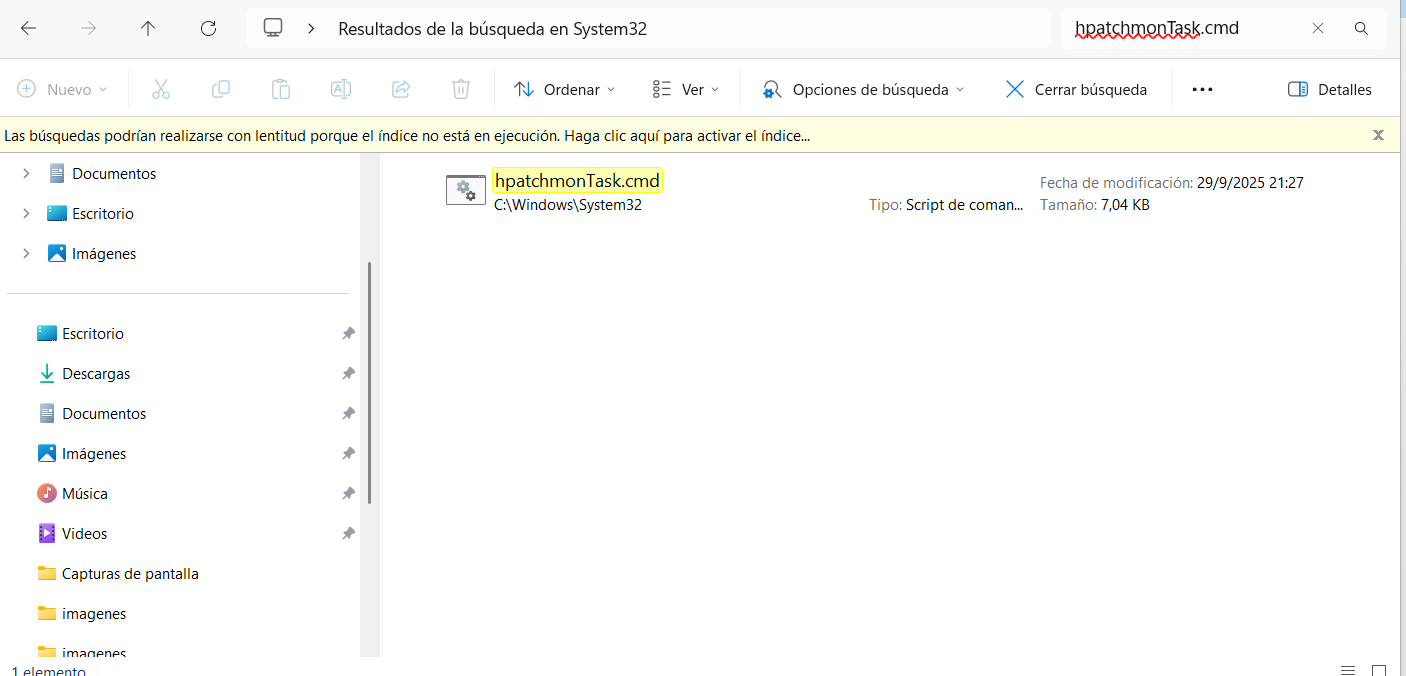
Task: Click the pin icon next to Videos
Action: (x=348, y=533)
